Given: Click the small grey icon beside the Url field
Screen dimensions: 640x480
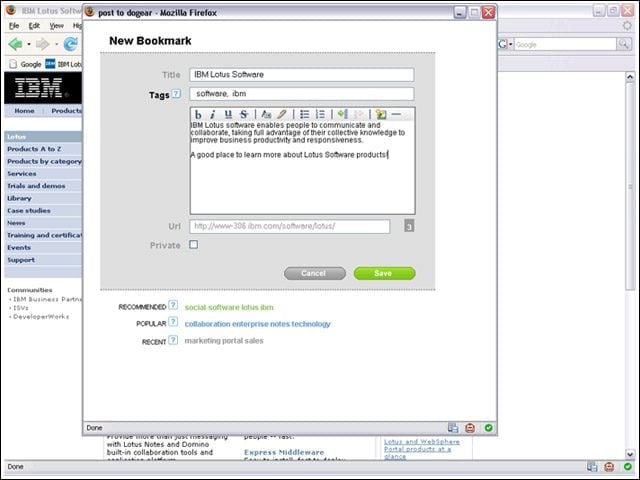Looking at the screenshot, I should [409, 226].
